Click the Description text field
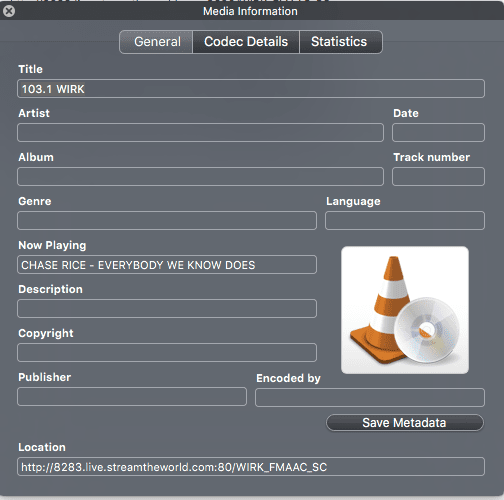The height and width of the screenshot is (500, 504). (x=167, y=309)
